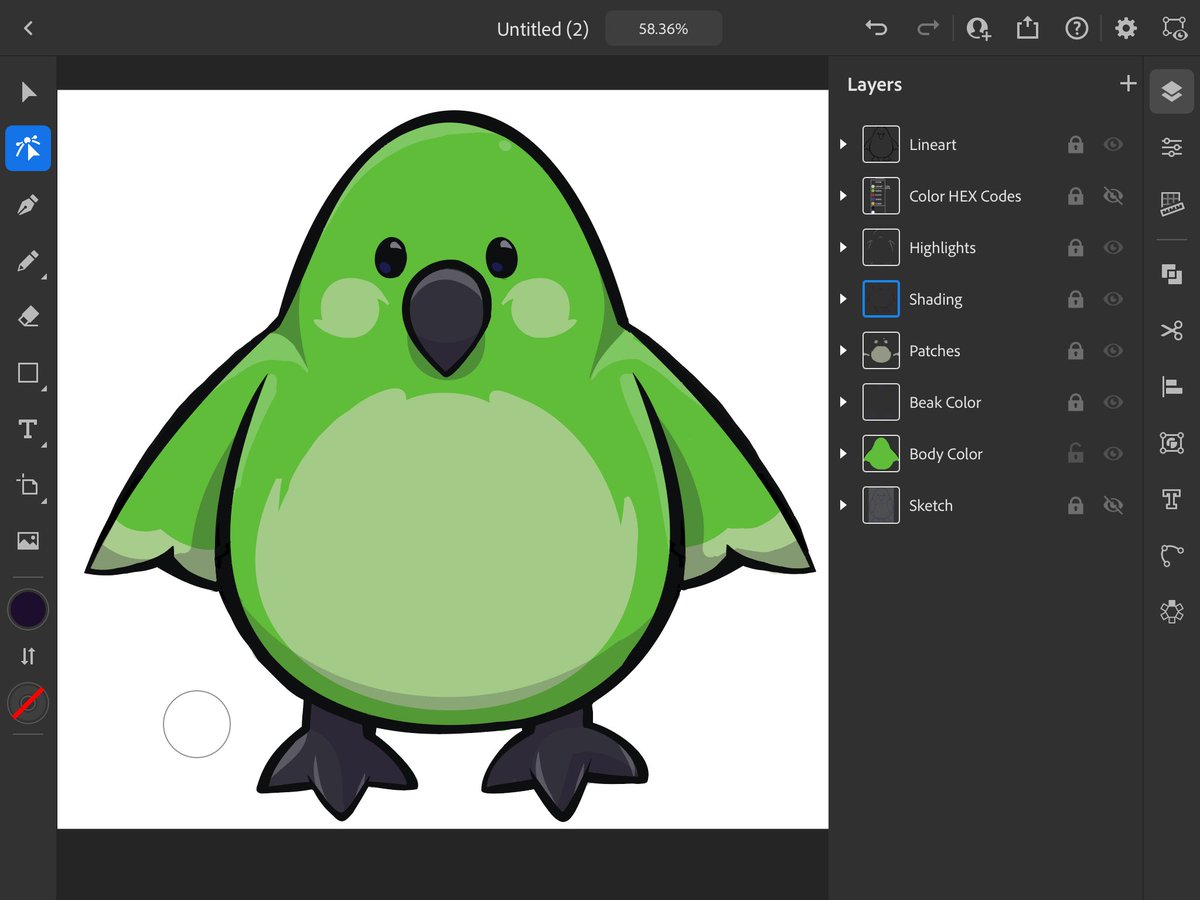Open the Align panel
The image size is (1200, 900).
tap(1172, 386)
